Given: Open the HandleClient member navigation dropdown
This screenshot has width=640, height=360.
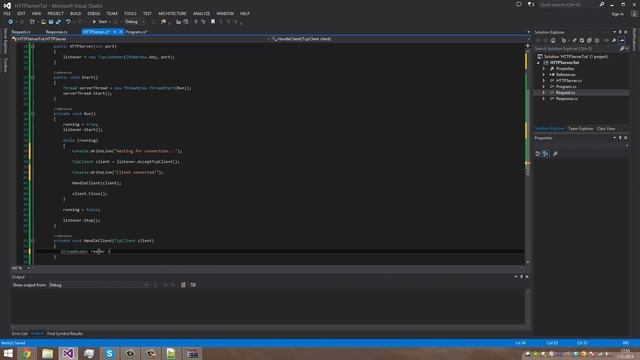Looking at the screenshot, I should tap(400, 39).
